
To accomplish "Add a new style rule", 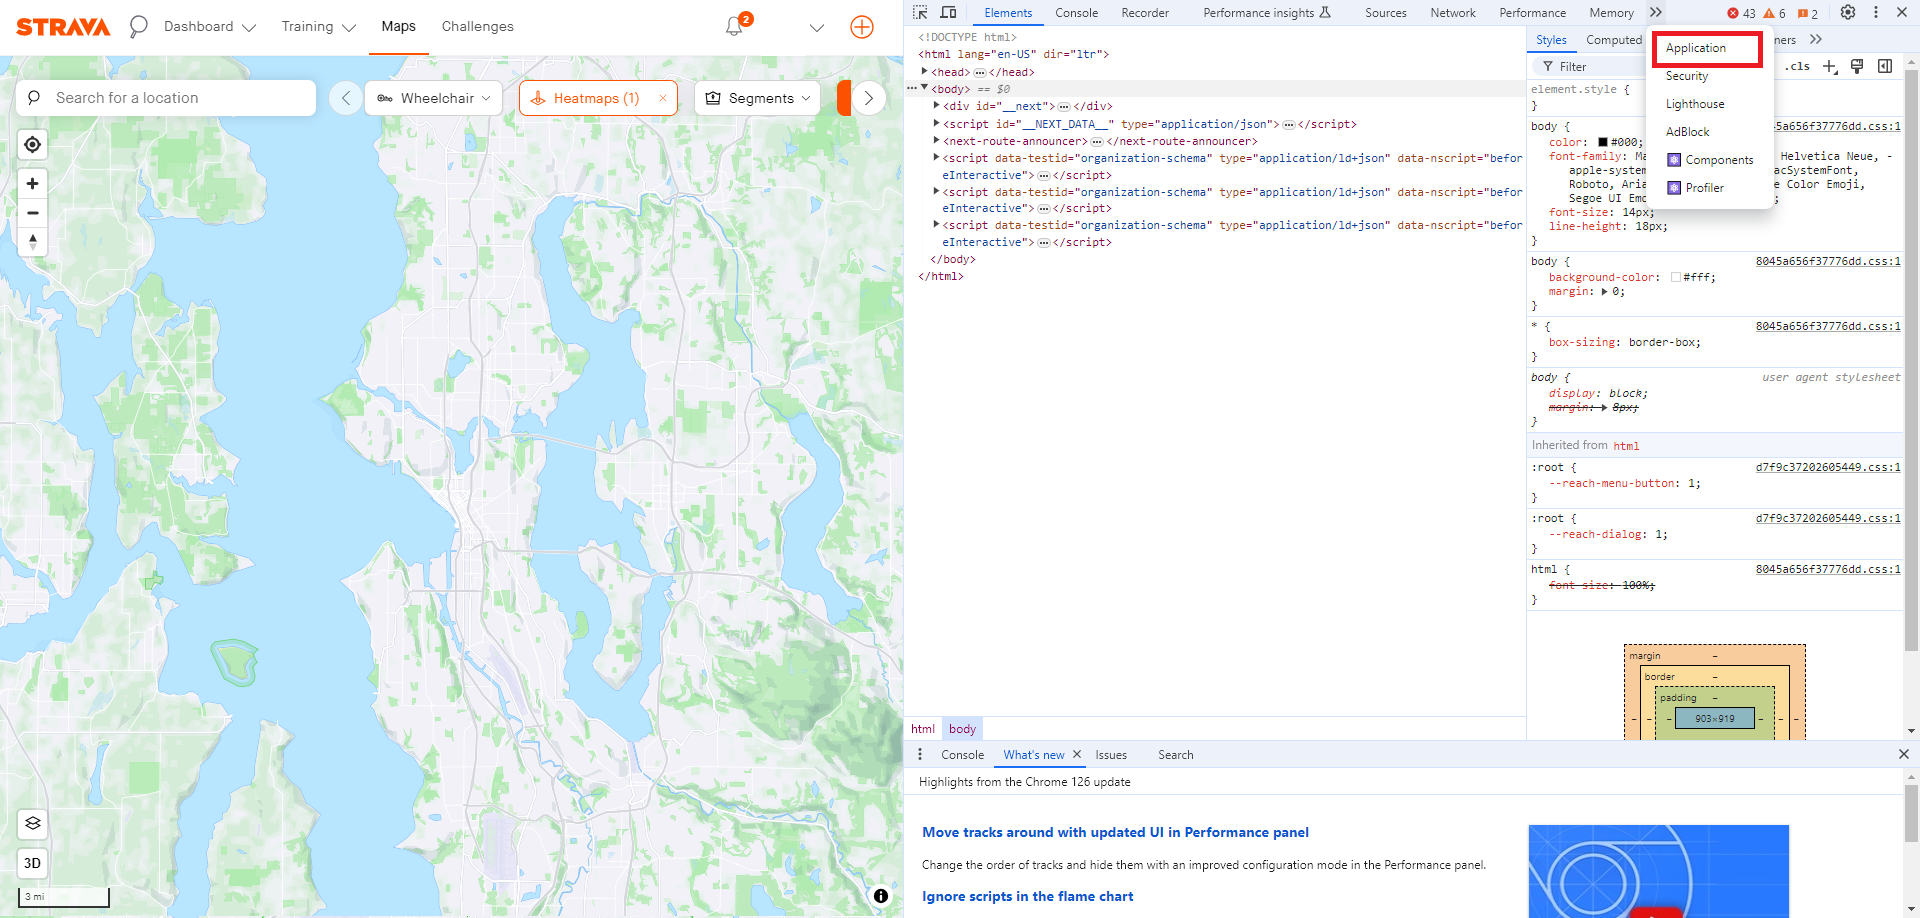I will coord(1830,66).
